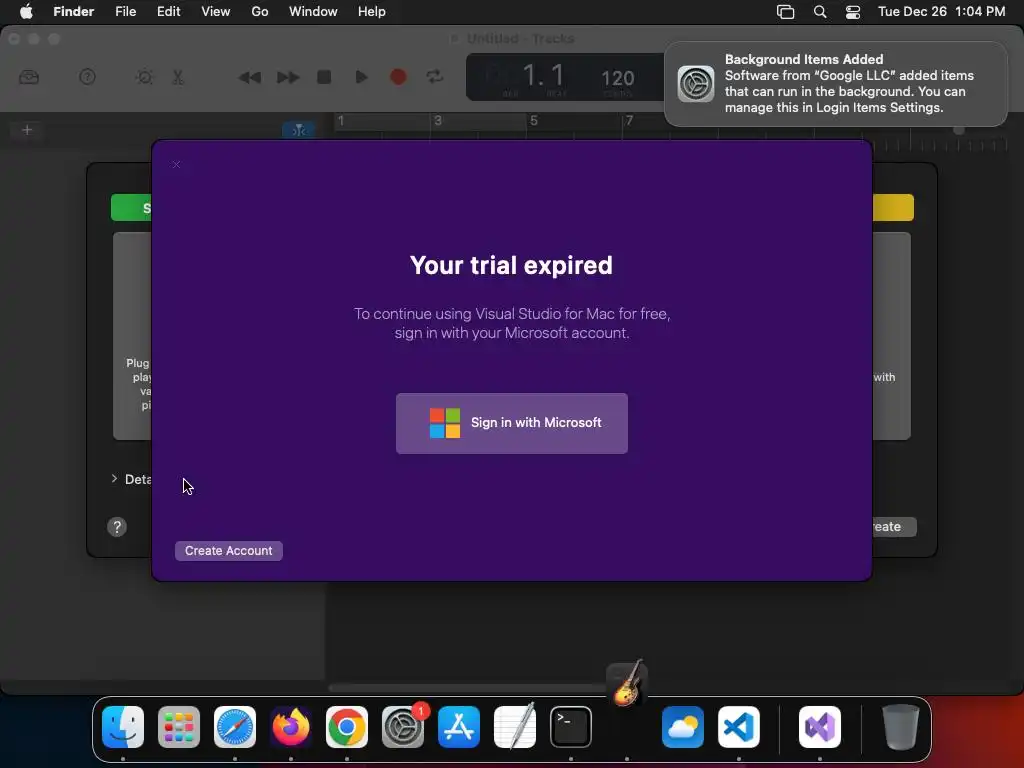This screenshot has width=1024, height=768.
Task: Open System Settings from the Dock
Action: tap(403, 727)
